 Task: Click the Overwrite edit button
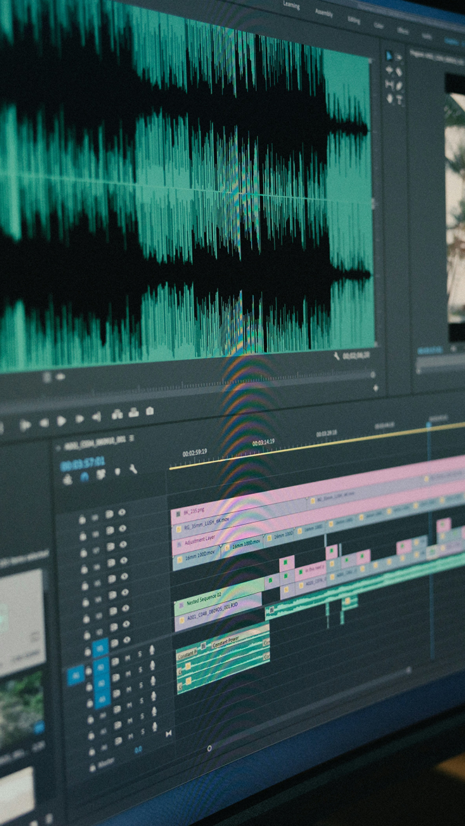pyautogui.click(x=134, y=412)
